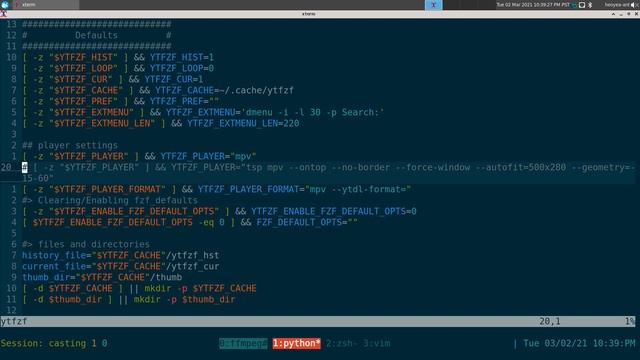Click the vim scroll percentage indicator
The height and width of the screenshot is (360, 640).
coord(630,322)
